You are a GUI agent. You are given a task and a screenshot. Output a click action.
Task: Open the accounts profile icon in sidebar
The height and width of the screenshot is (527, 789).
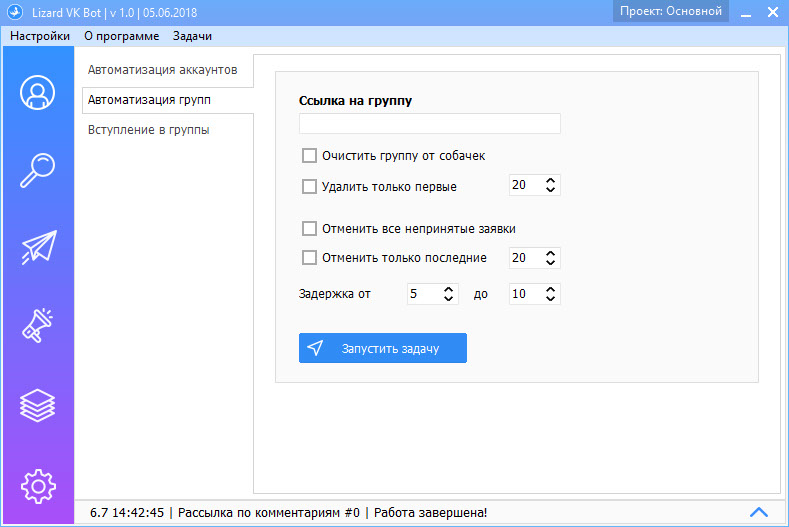click(x=37, y=93)
